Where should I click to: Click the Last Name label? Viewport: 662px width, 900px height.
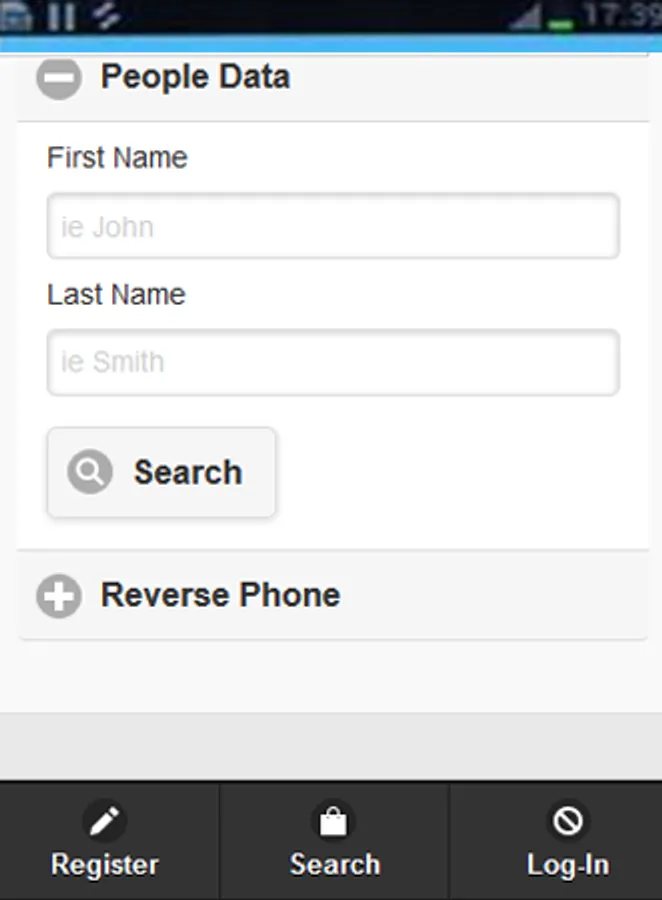tap(116, 295)
